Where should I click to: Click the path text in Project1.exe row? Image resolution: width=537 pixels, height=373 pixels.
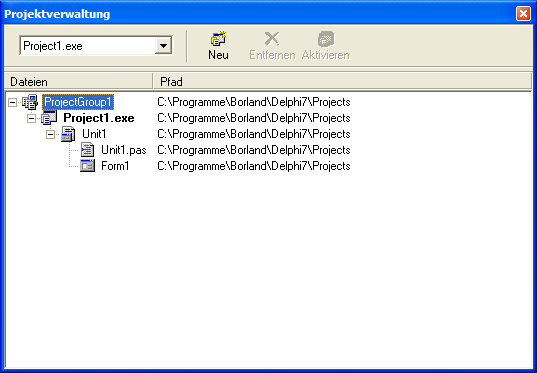coord(254,118)
